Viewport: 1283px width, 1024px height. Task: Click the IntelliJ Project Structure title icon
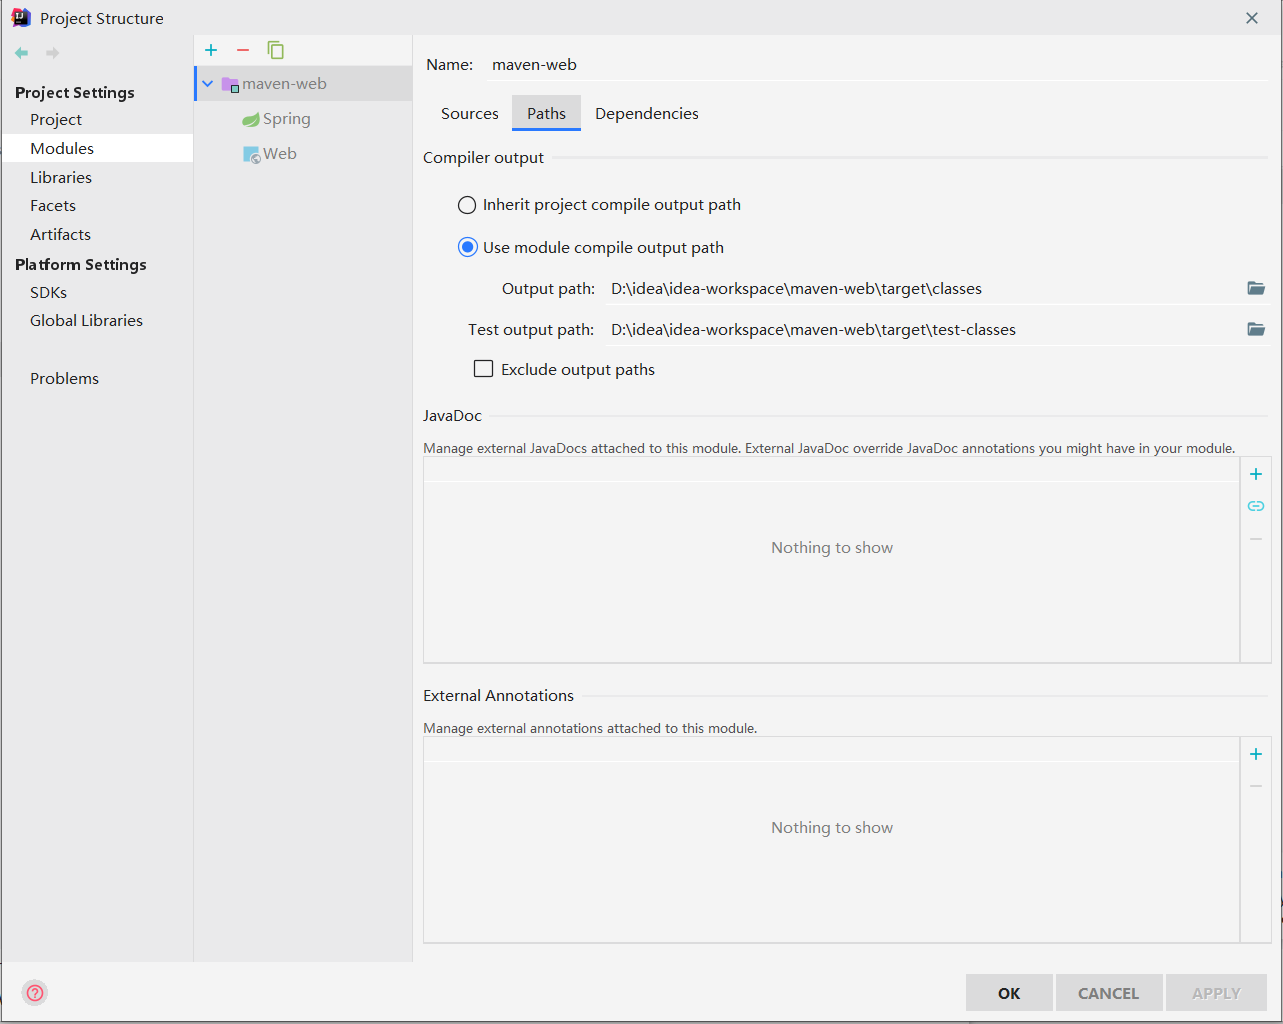[x=21, y=18]
